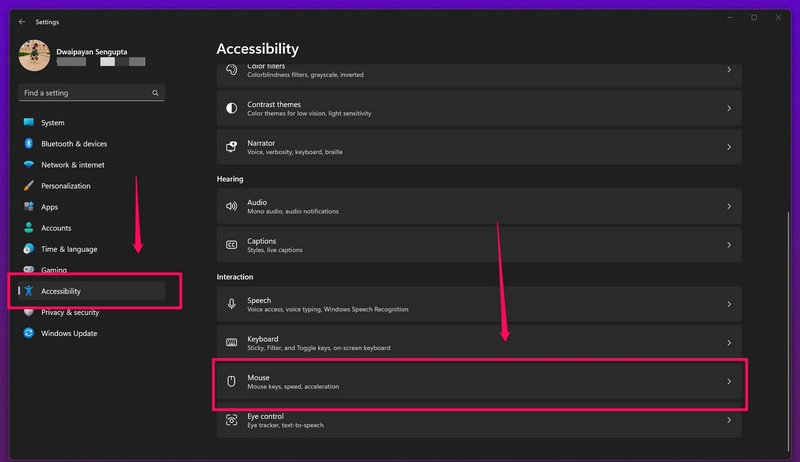Click the Personalization paintbrush icon
The image size is (800, 462).
tap(29, 186)
